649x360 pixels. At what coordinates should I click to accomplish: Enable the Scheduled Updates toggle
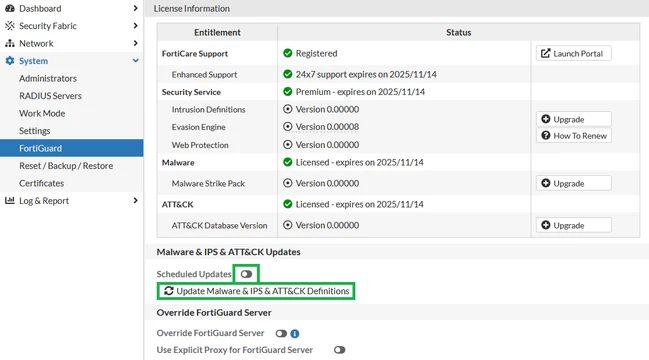(x=246, y=274)
